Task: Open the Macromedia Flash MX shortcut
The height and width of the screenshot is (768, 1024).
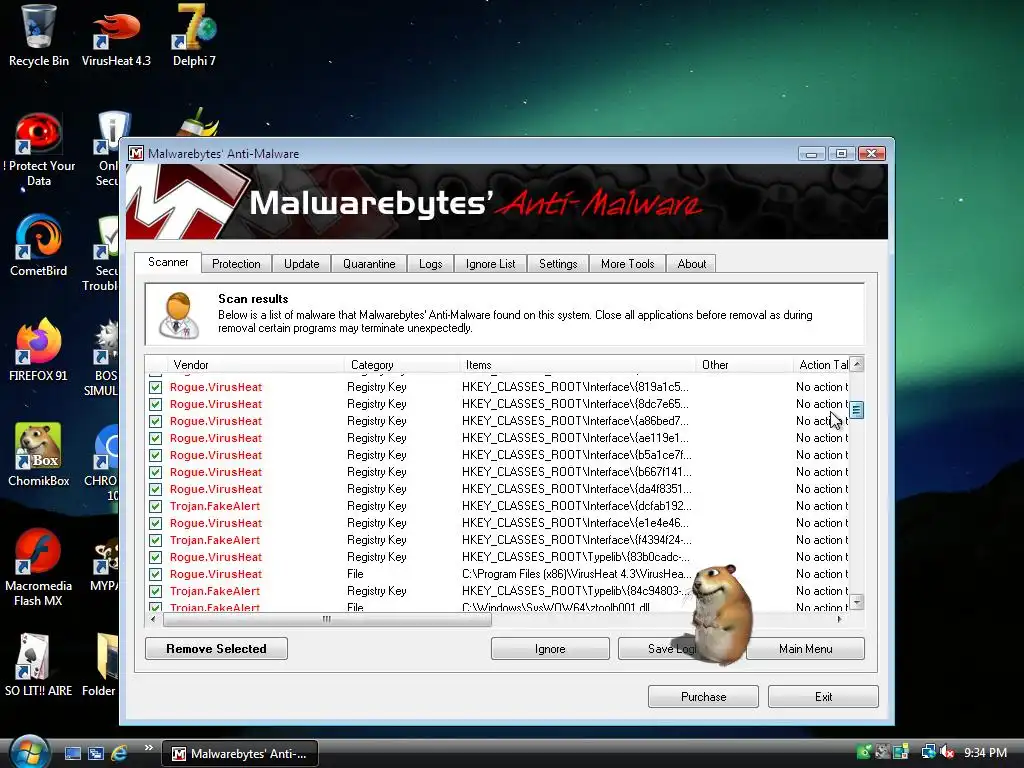Action: [x=39, y=568]
